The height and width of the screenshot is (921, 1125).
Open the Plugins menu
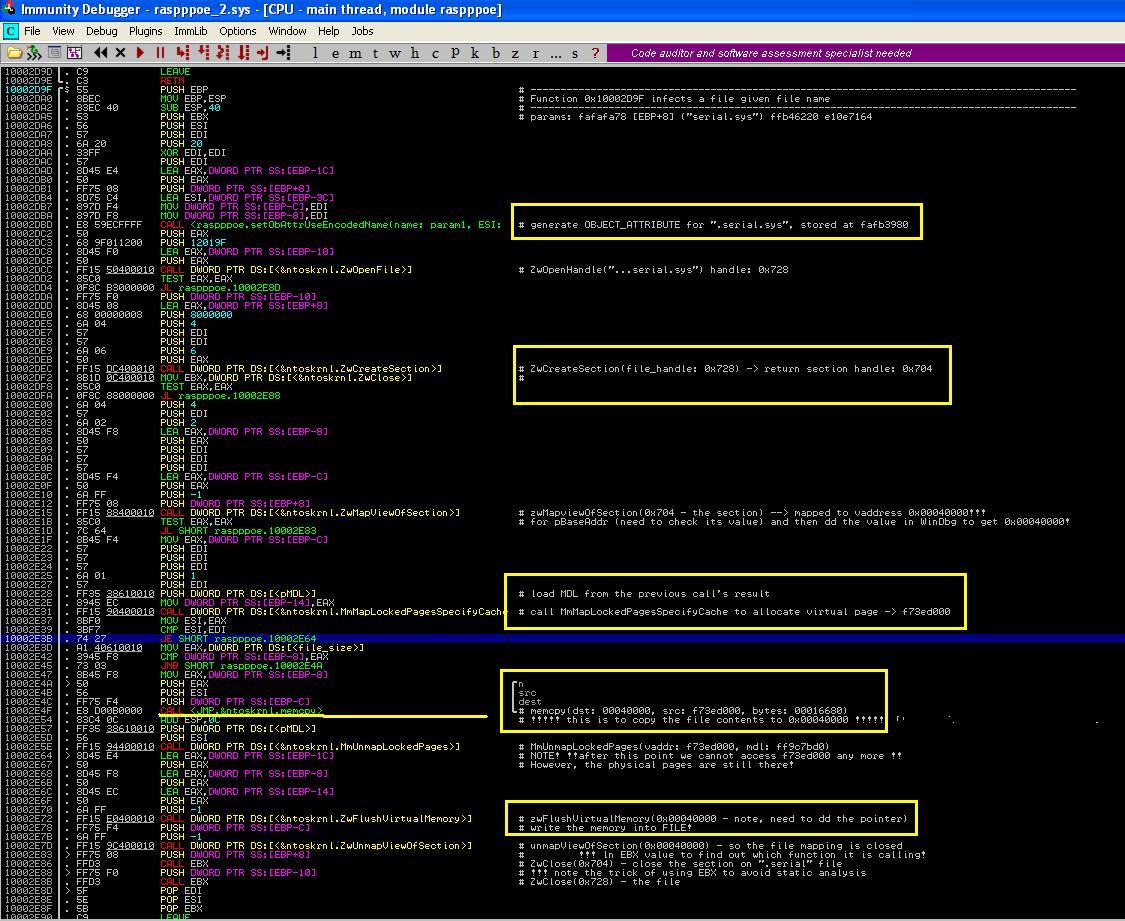(146, 31)
